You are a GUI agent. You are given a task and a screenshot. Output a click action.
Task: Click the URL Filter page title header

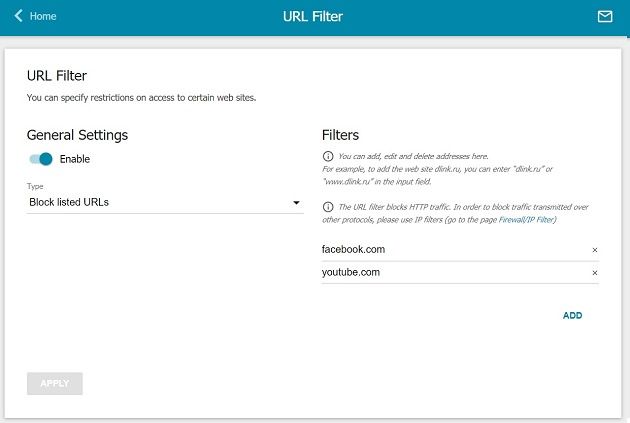click(313, 16)
